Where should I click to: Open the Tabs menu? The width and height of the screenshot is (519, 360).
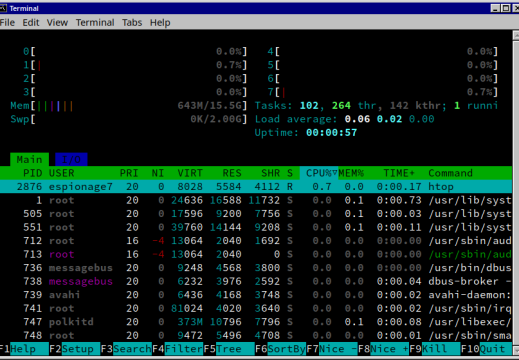coord(132,22)
